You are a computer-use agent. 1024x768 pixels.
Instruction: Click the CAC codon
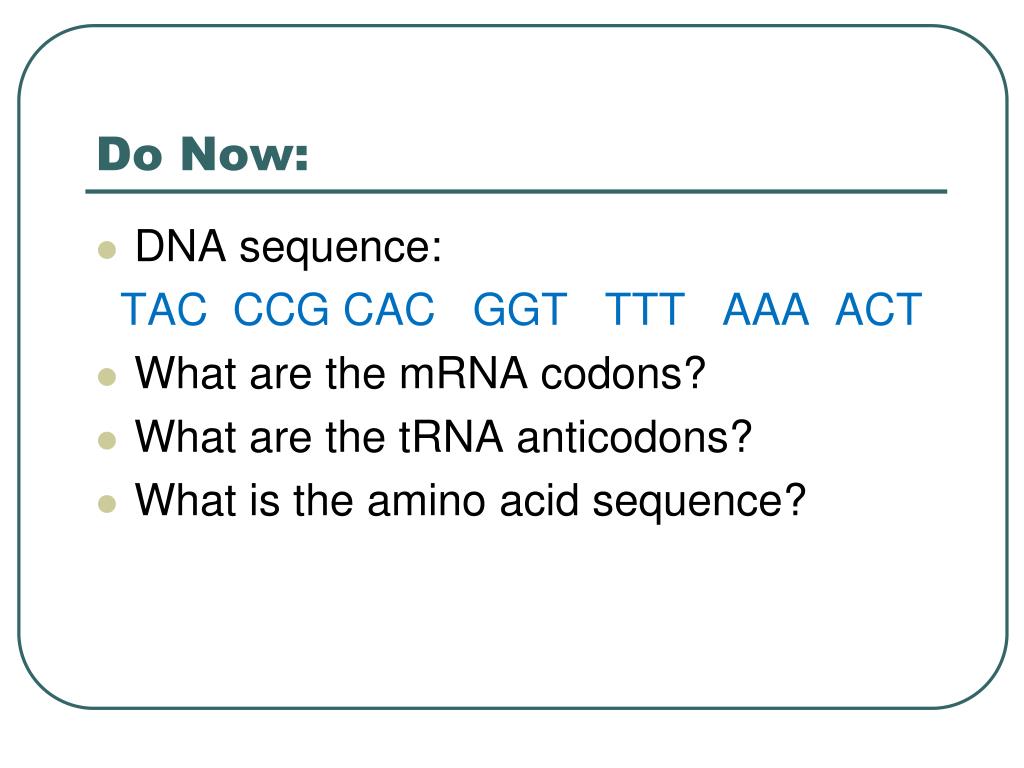coord(389,310)
